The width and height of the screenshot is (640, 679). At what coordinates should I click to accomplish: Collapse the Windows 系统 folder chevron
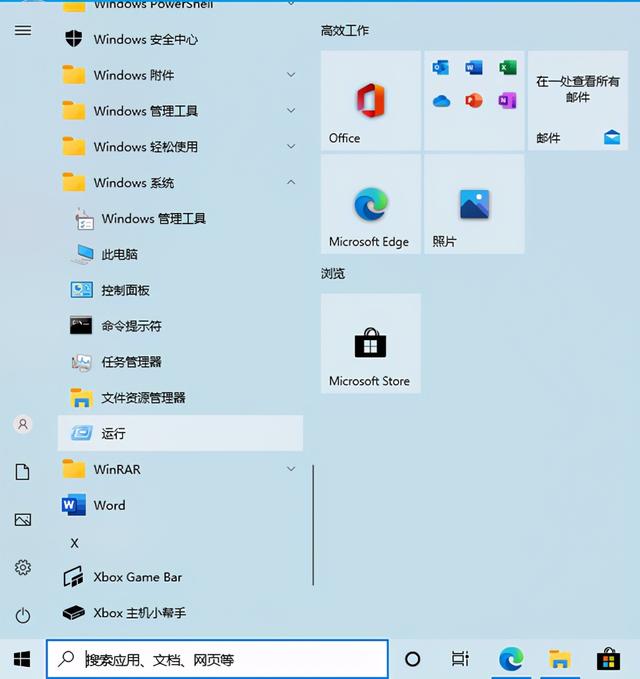tap(291, 182)
